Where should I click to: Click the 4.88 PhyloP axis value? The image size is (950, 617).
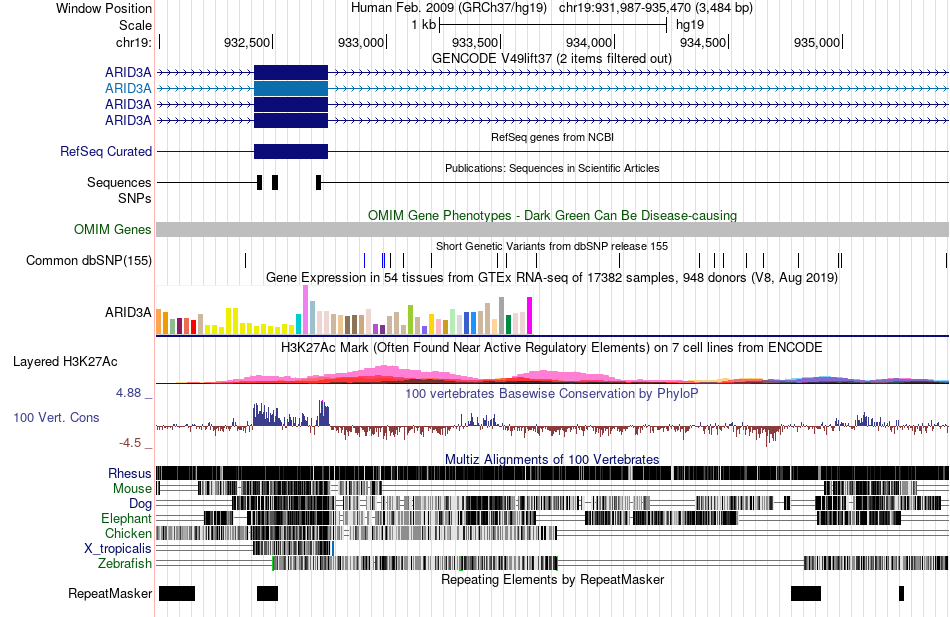[x=128, y=393]
